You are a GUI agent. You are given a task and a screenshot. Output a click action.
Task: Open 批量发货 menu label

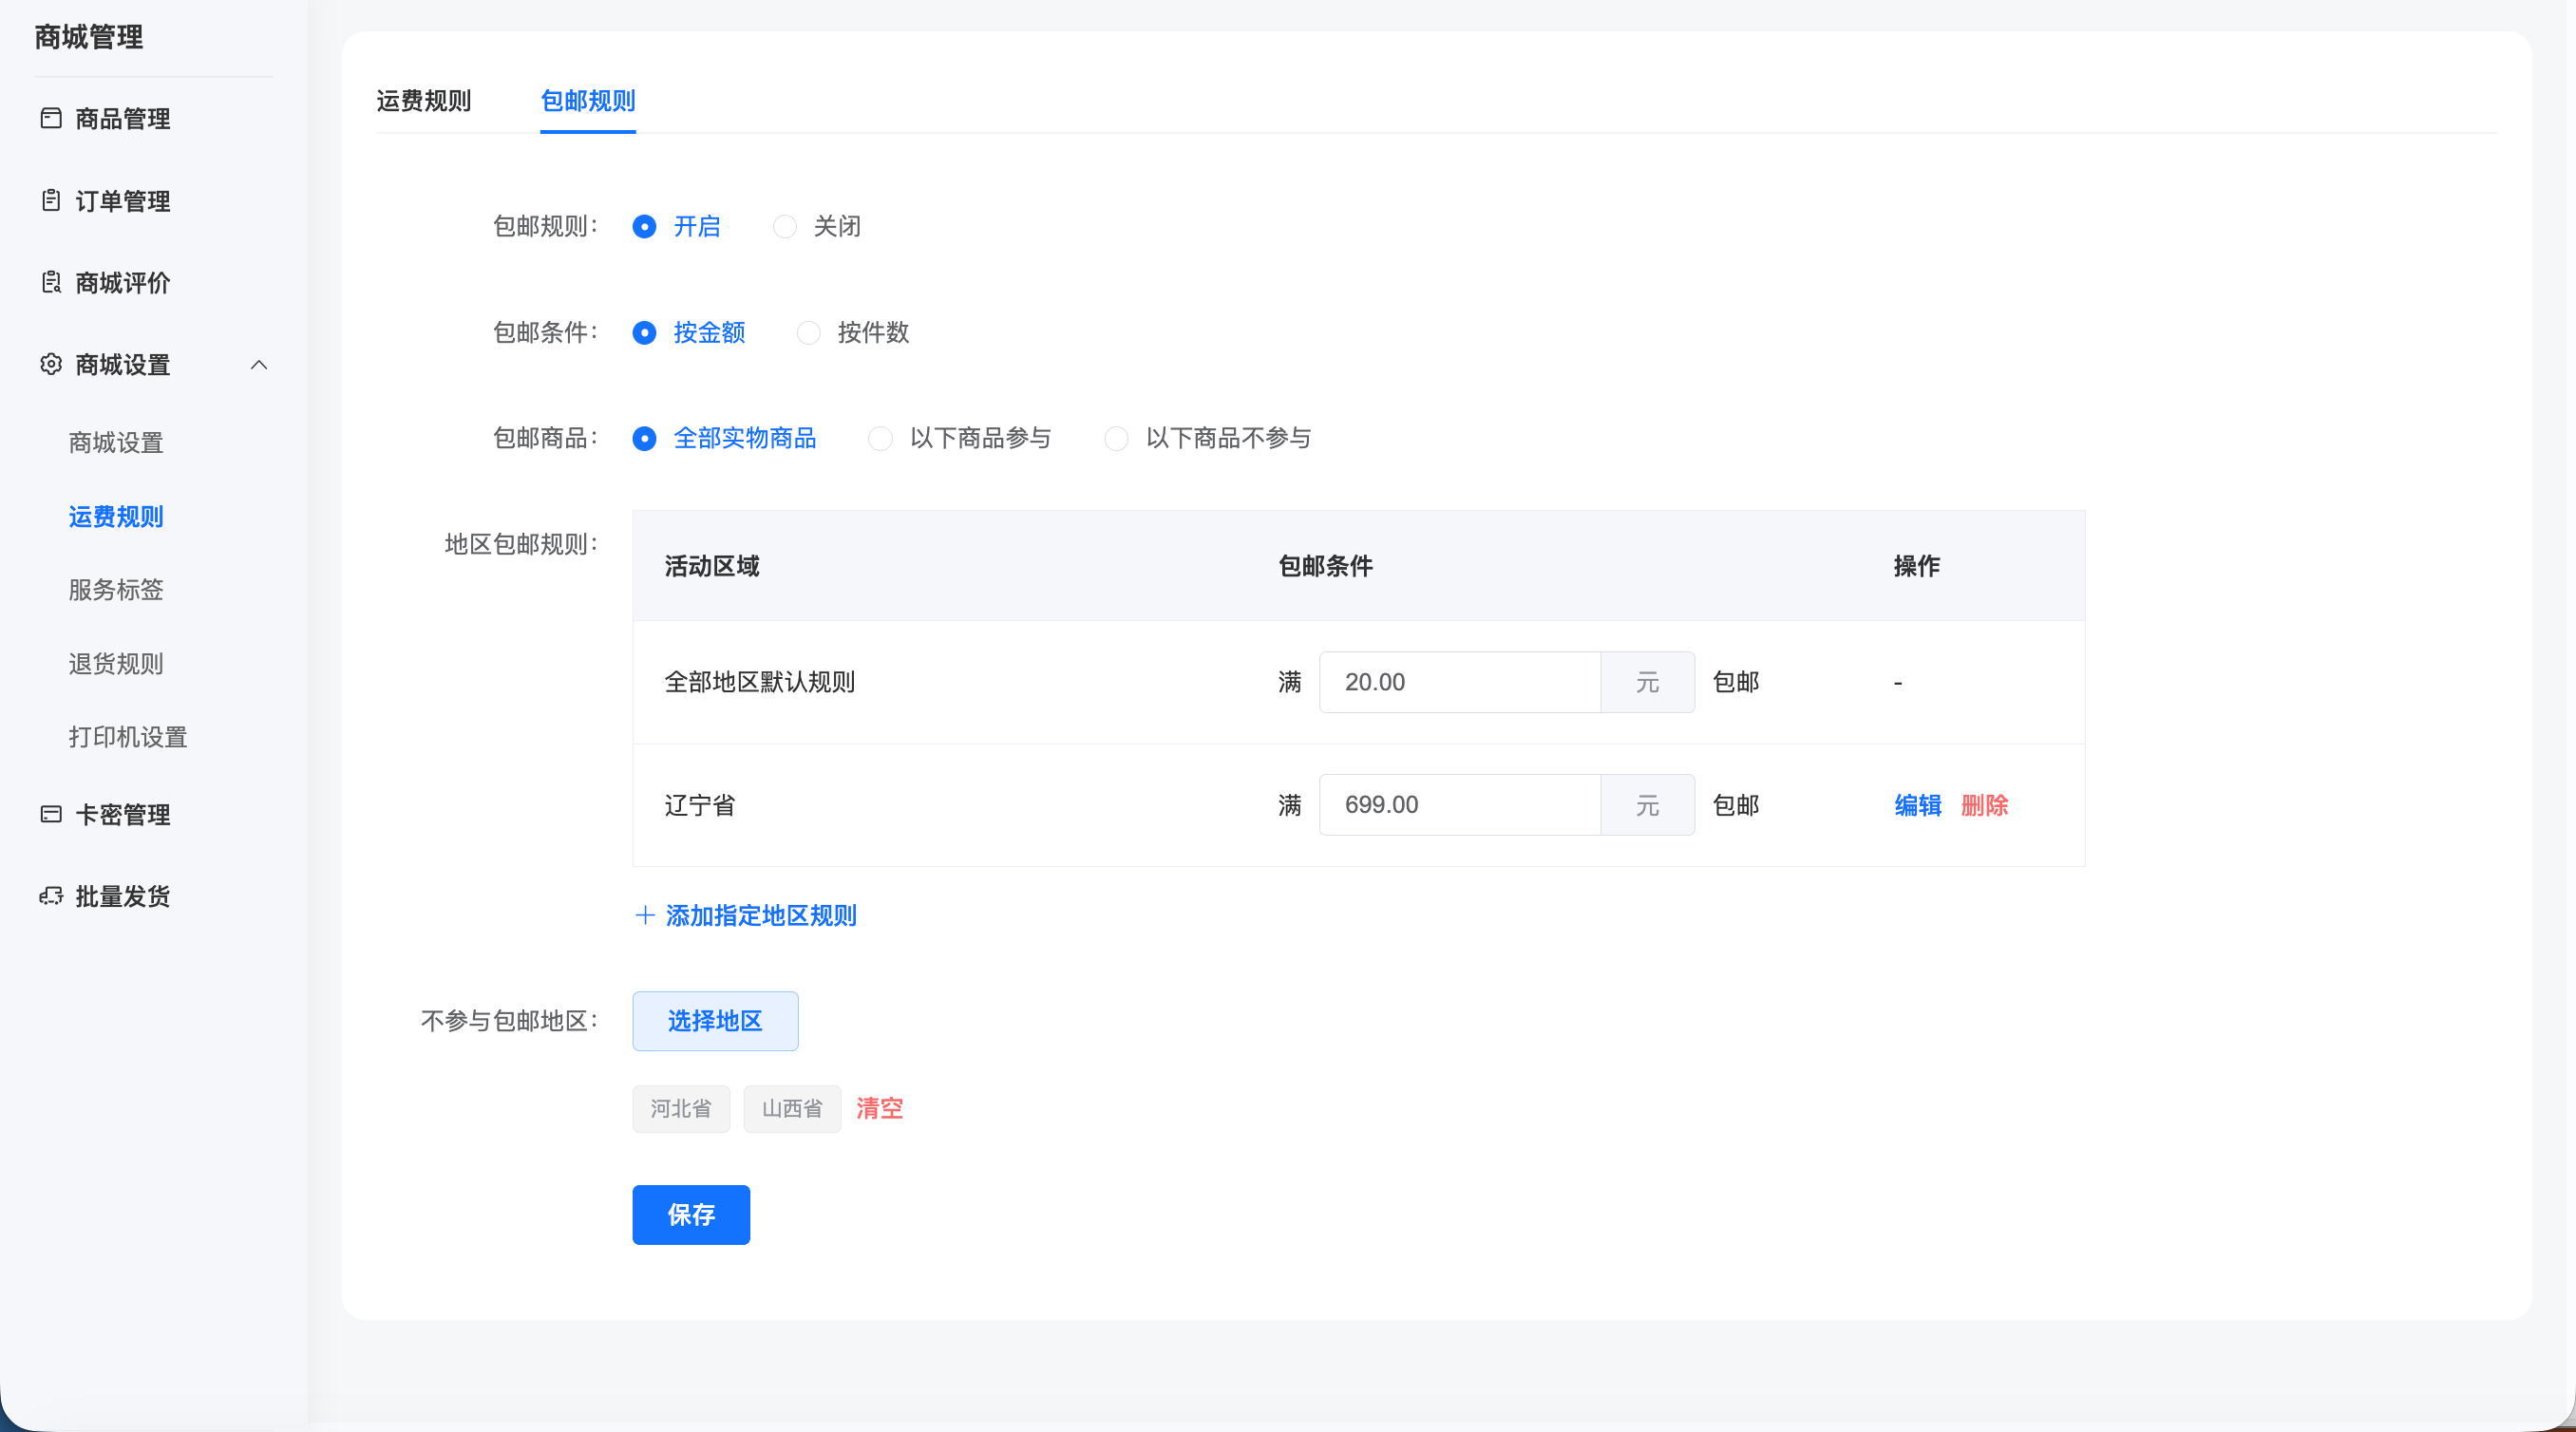coord(123,896)
